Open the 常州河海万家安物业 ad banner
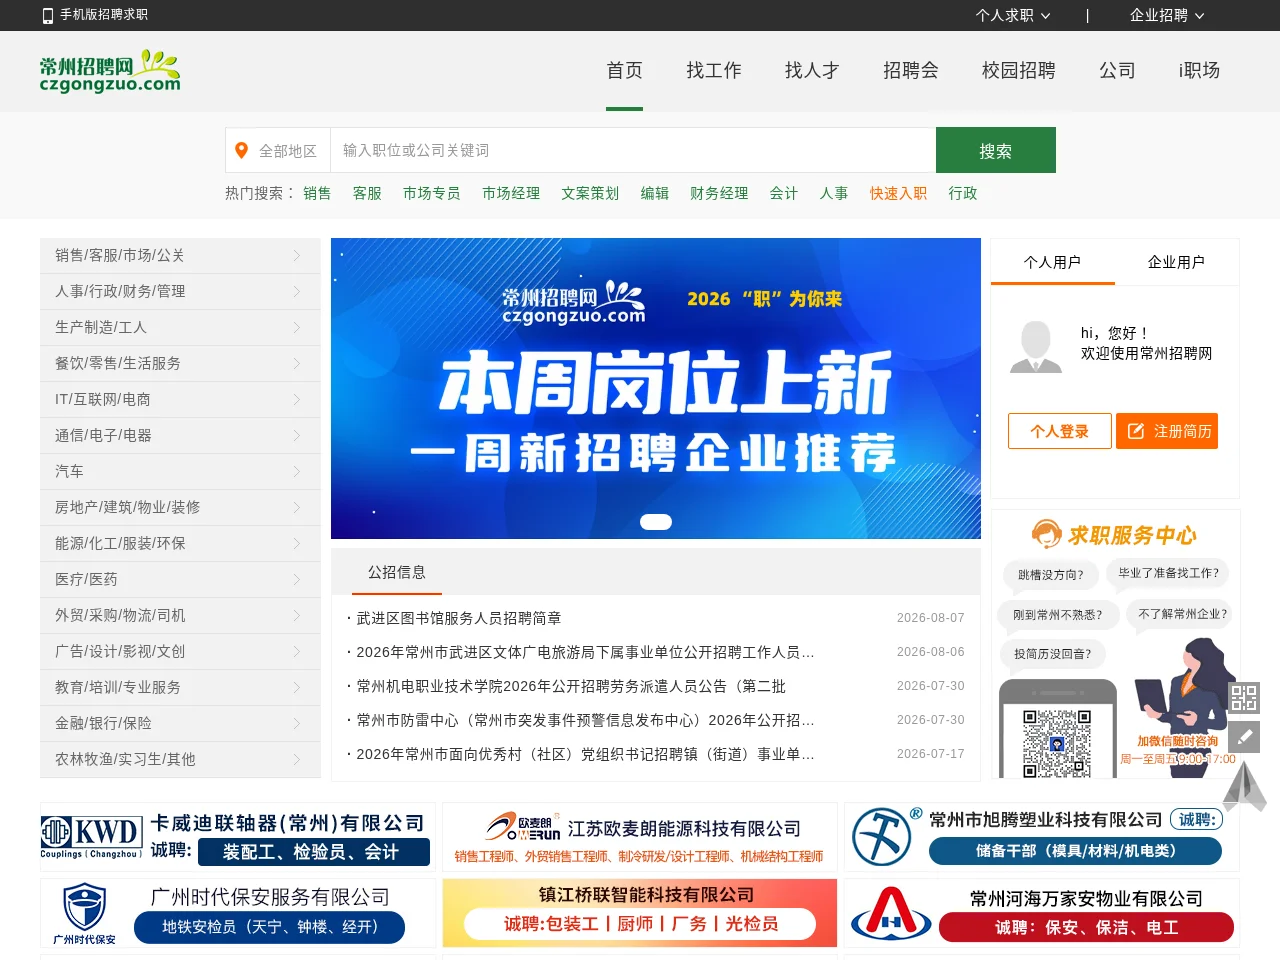The width and height of the screenshot is (1280, 960). (x=1042, y=913)
